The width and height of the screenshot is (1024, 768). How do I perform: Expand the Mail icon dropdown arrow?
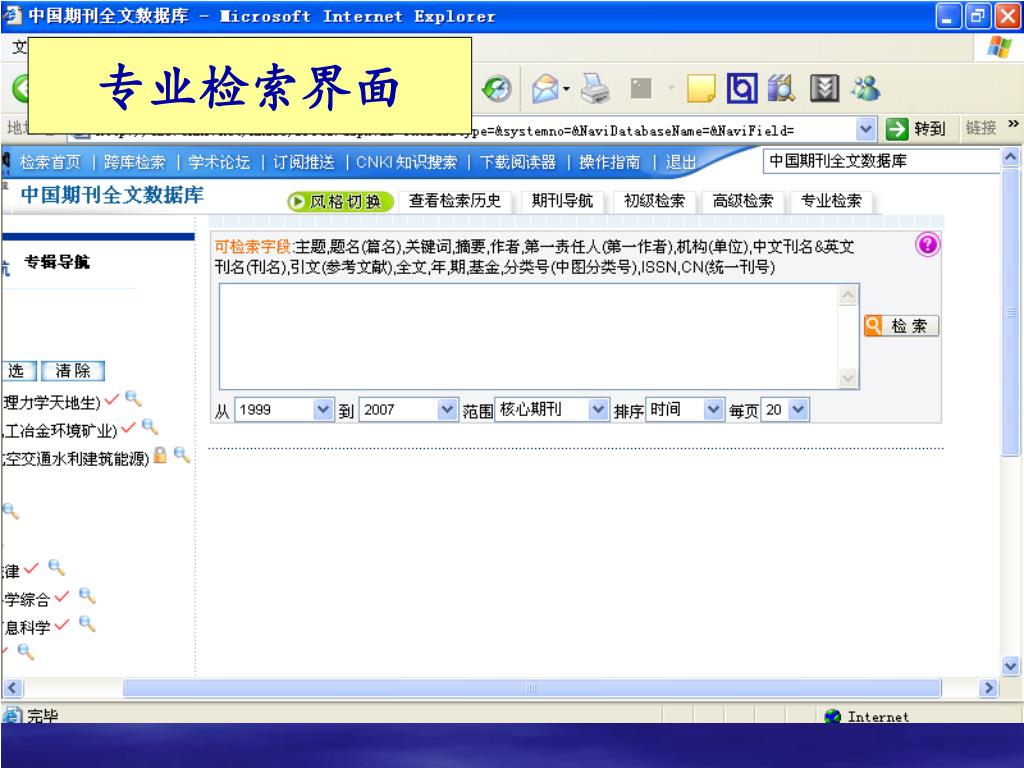(566, 89)
